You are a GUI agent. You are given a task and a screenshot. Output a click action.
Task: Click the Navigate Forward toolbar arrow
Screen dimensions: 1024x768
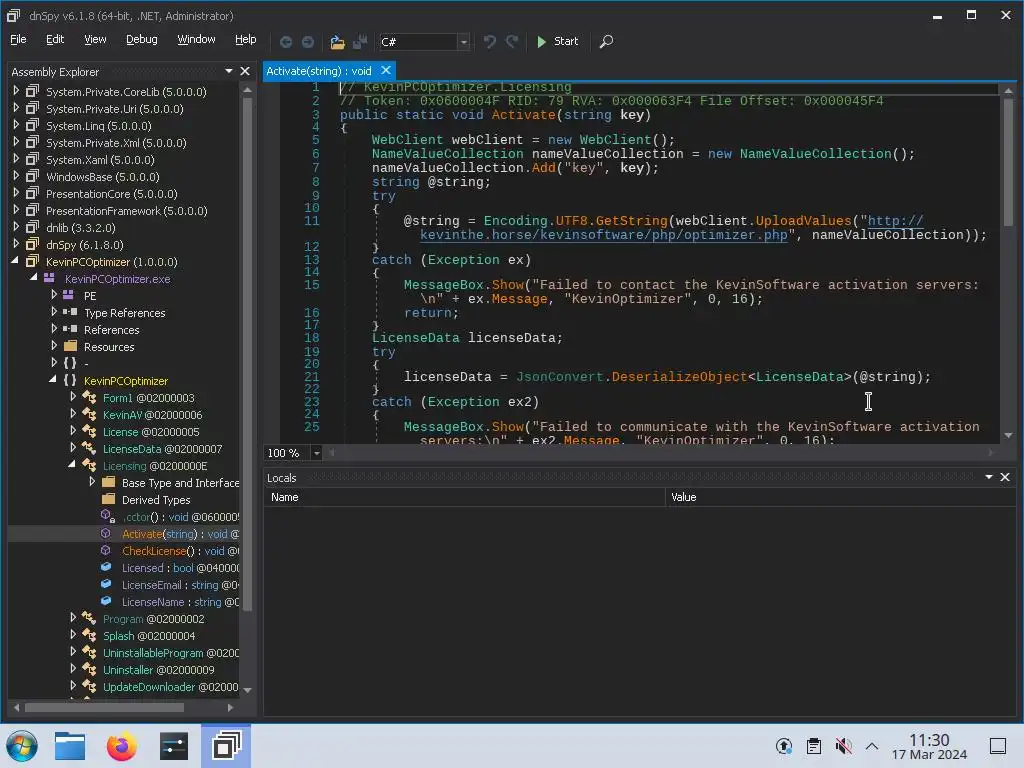pyautogui.click(x=308, y=42)
